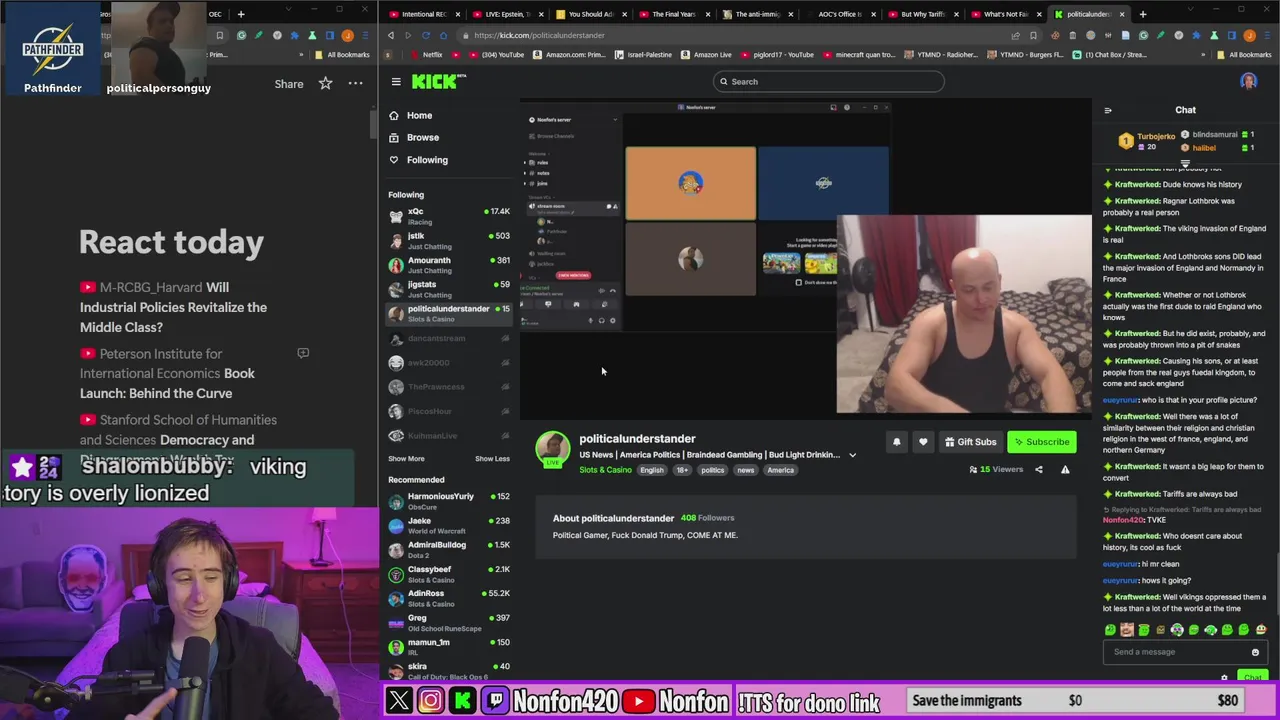Expand the stream title dropdown chevron
1280x720 pixels.
pos(852,455)
